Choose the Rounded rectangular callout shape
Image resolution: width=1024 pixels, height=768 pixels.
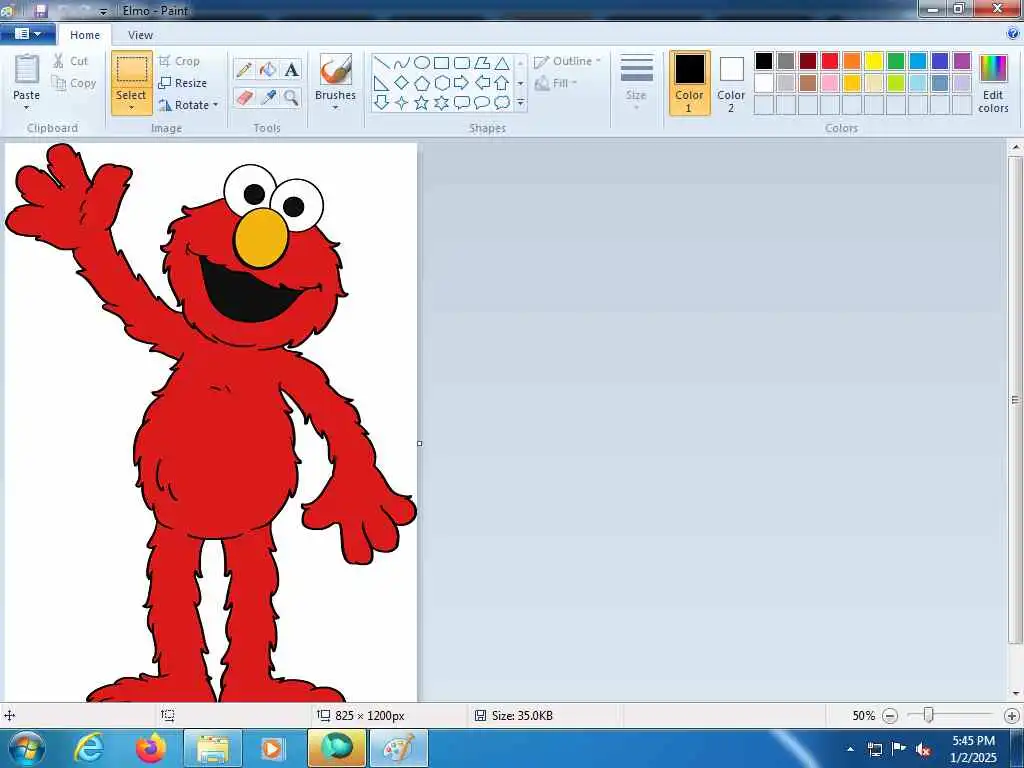tap(462, 103)
